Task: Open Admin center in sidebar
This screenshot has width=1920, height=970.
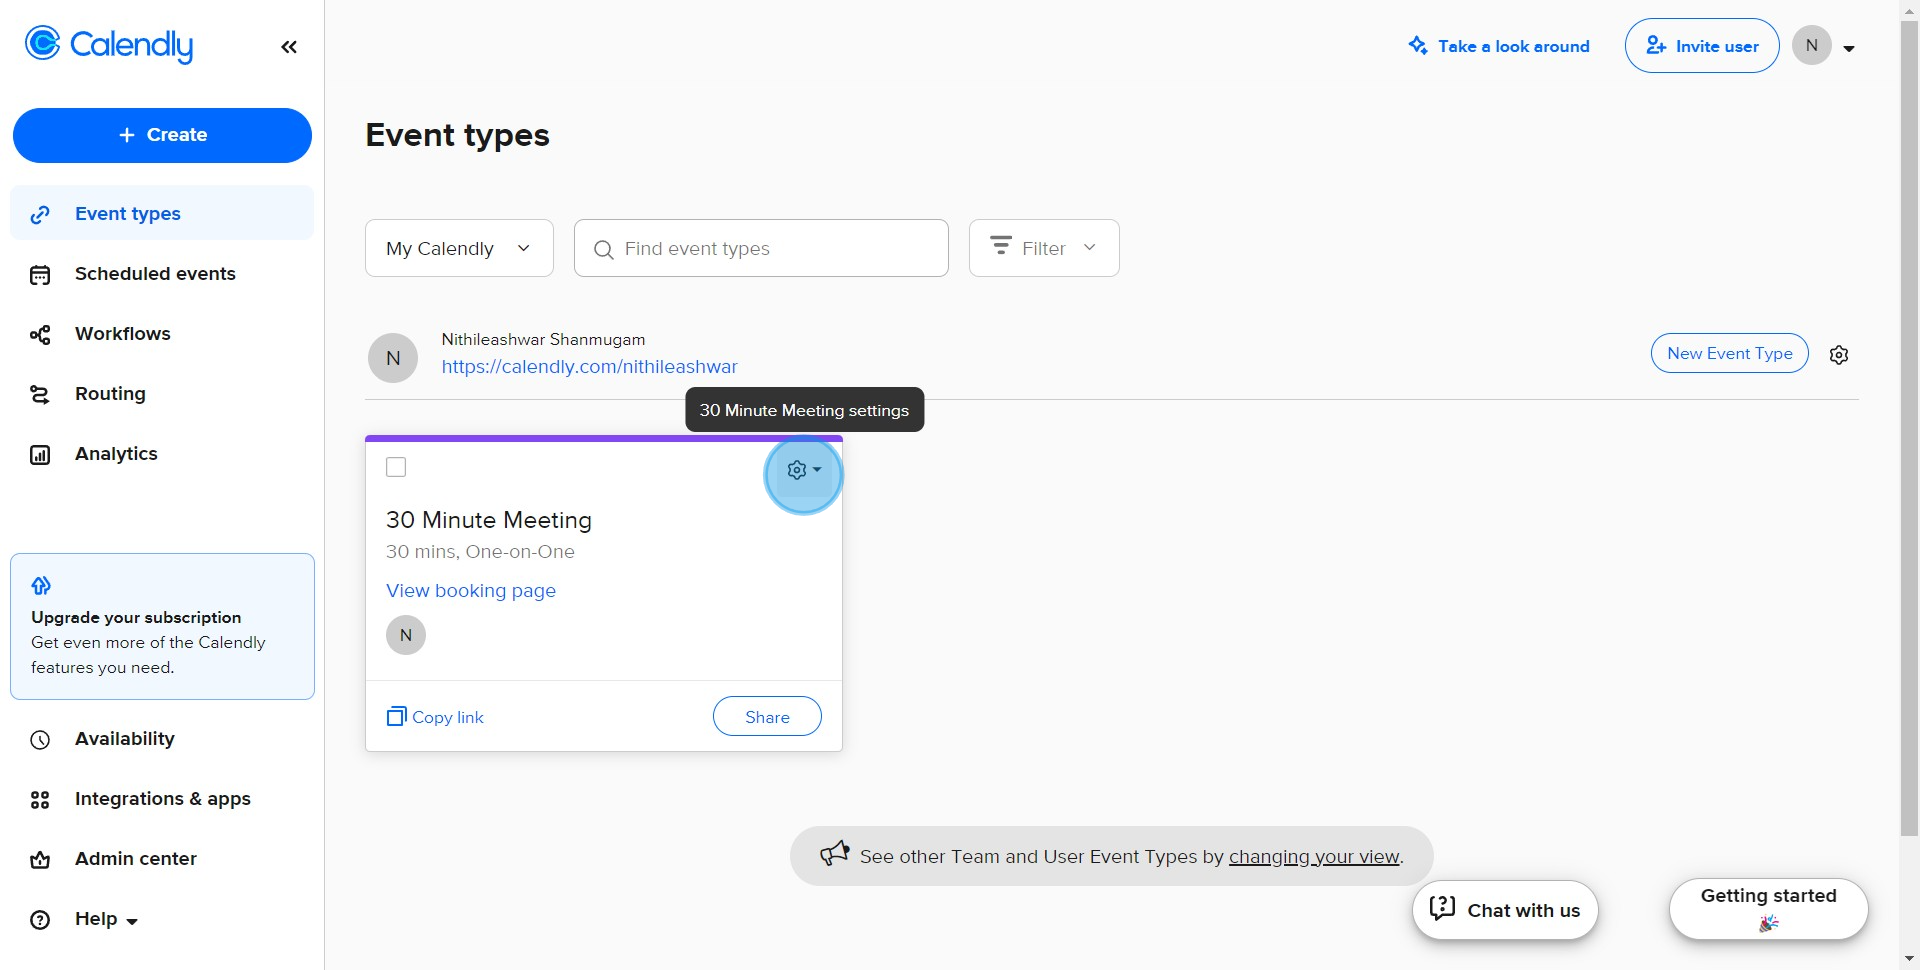Action: pyautogui.click(x=162, y=859)
